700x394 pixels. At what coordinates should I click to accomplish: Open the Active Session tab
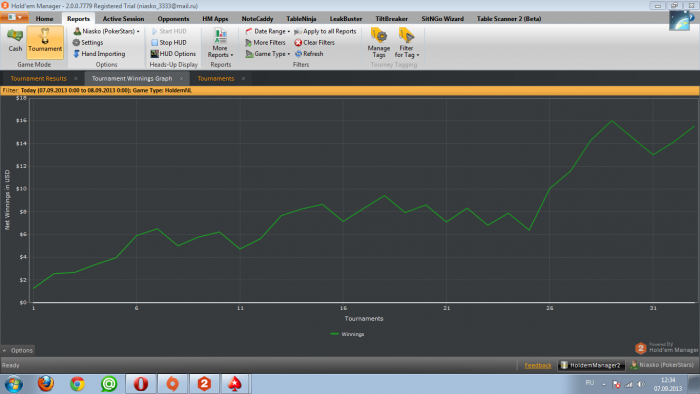(x=123, y=19)
